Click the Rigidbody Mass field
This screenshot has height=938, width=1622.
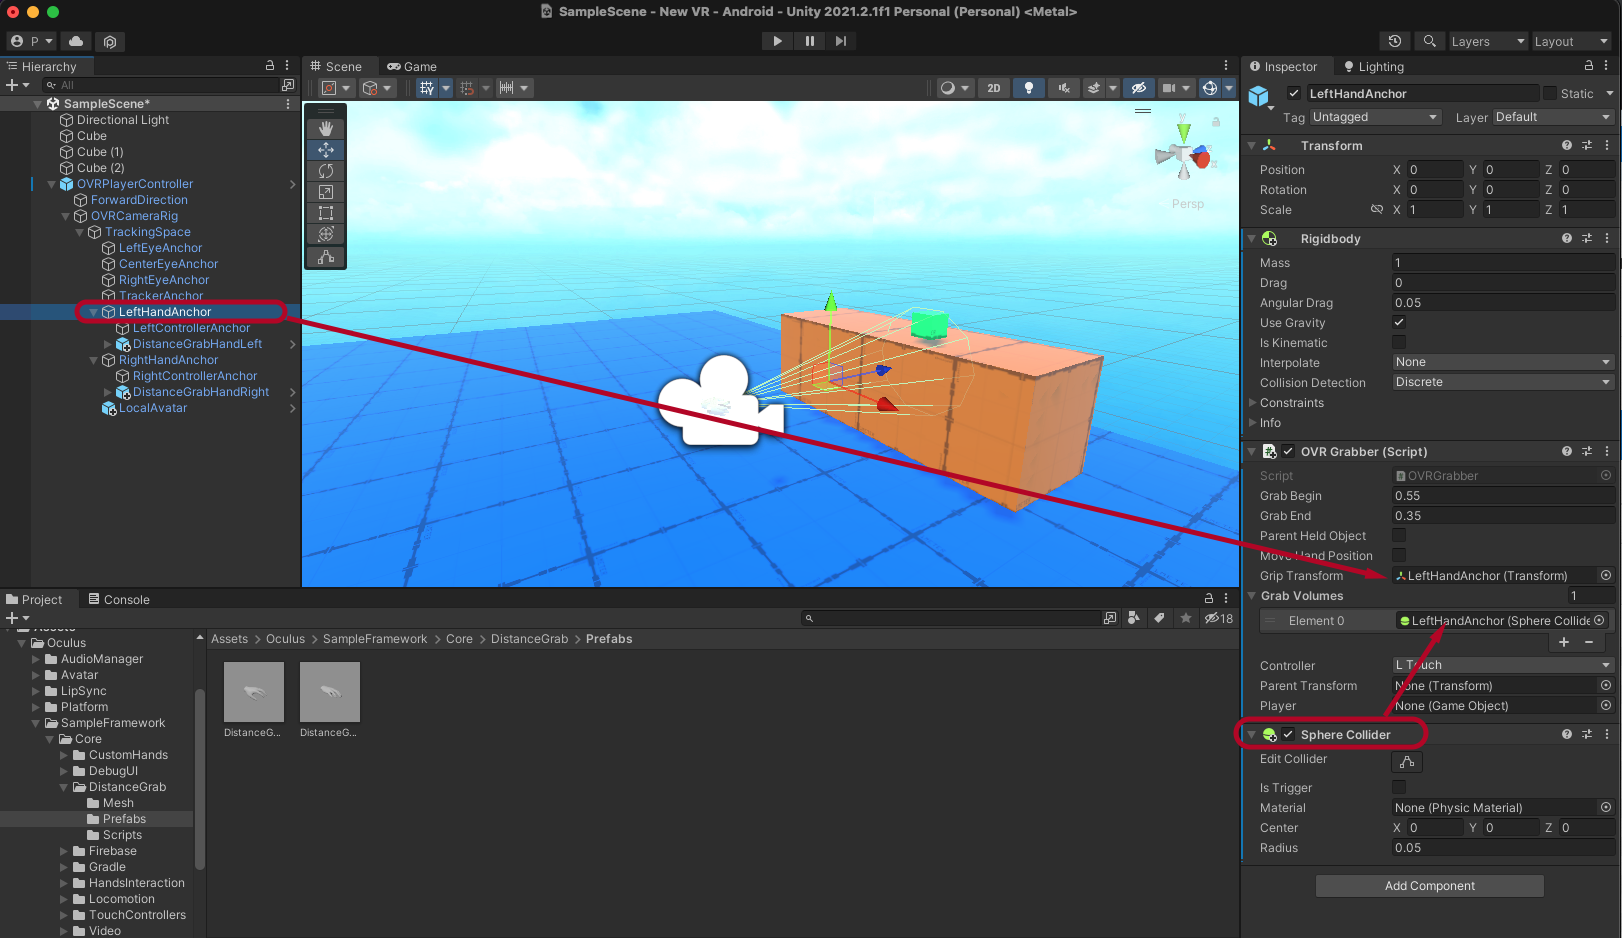(x=1503, y=262)
